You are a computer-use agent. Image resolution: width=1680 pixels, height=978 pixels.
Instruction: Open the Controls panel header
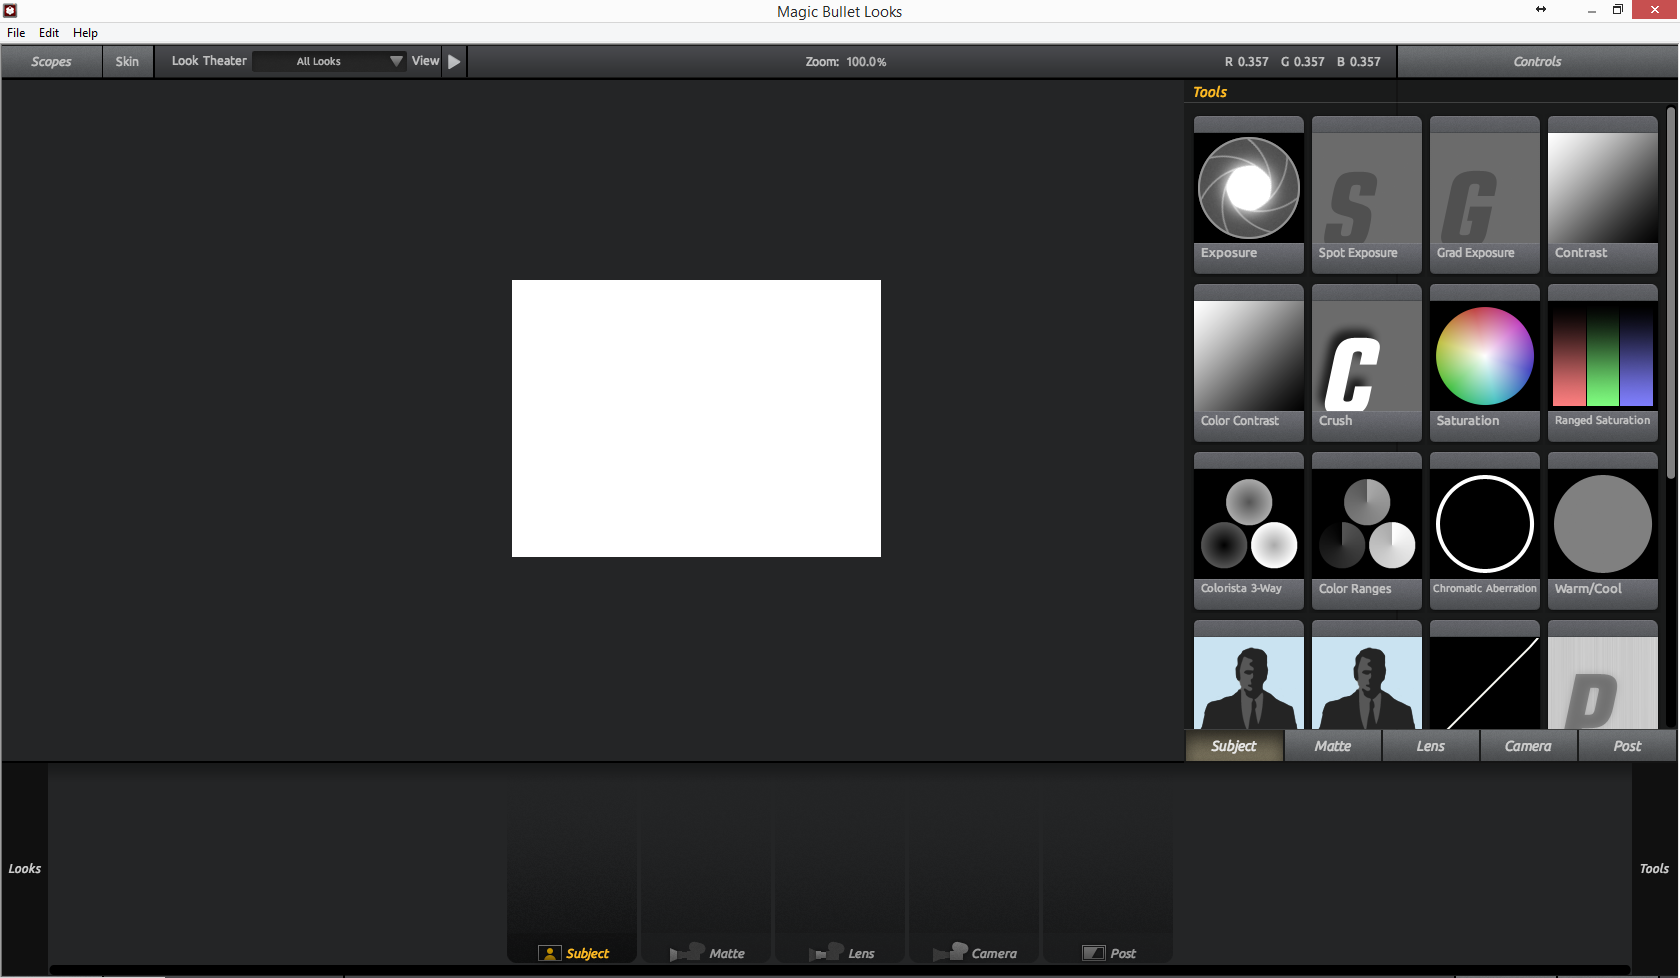(1536, 62)
